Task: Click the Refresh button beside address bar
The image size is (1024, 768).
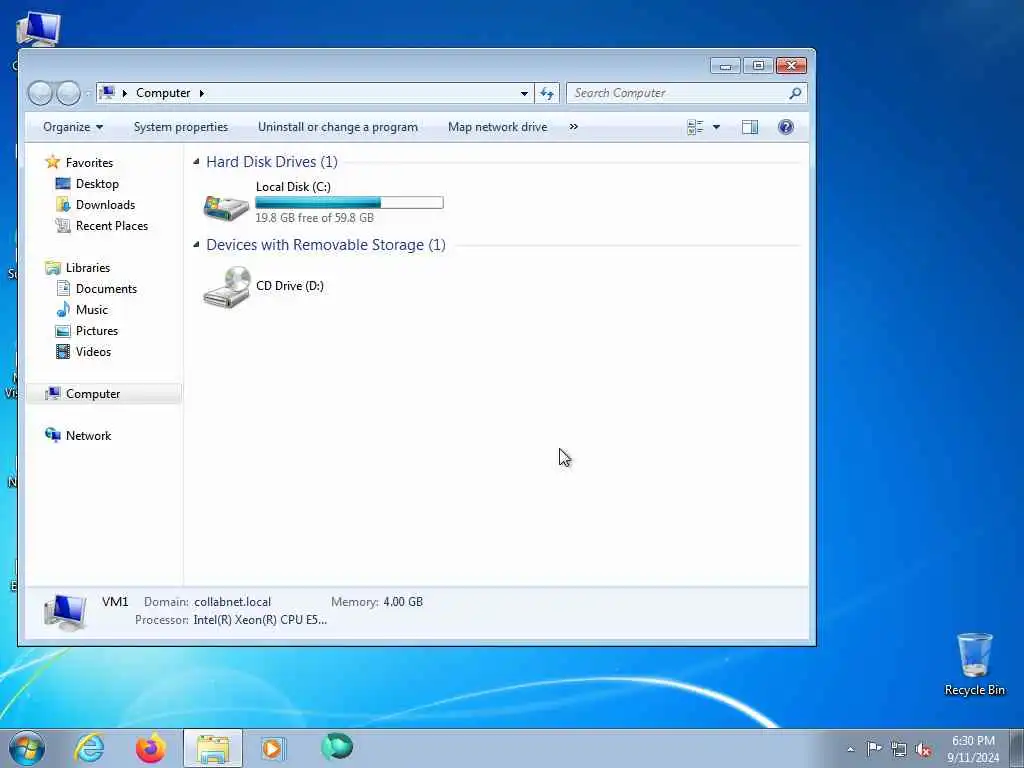Action: coord(547,93)
